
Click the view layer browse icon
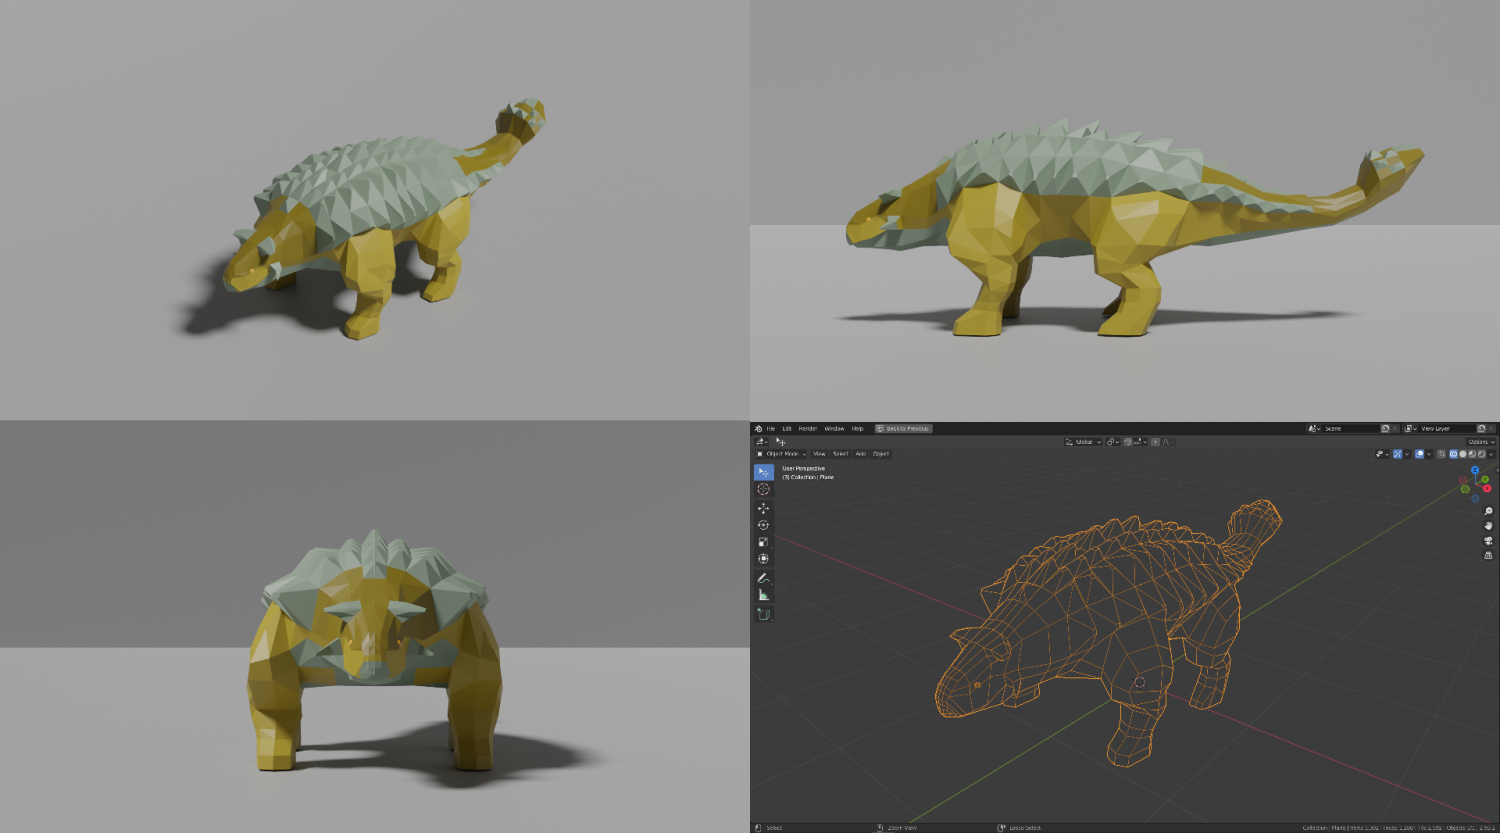(x=1410, y=428)
